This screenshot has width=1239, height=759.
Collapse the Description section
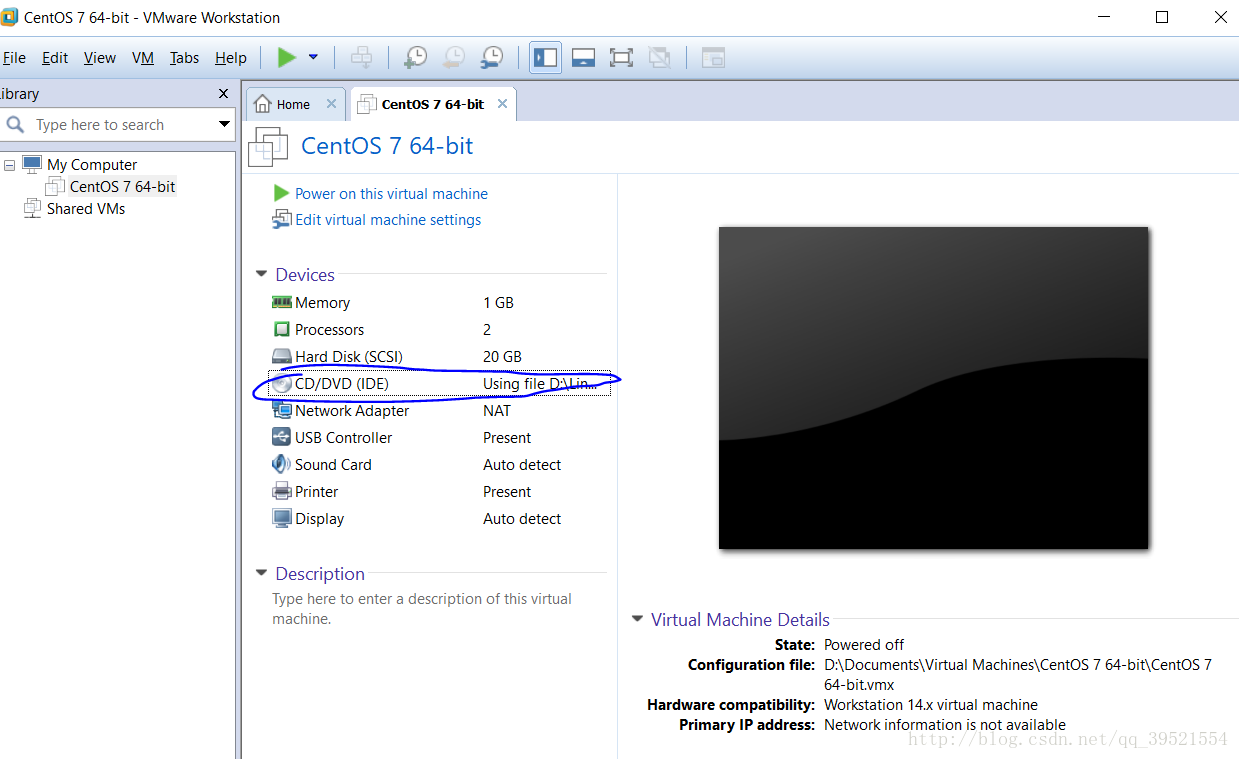261,573
